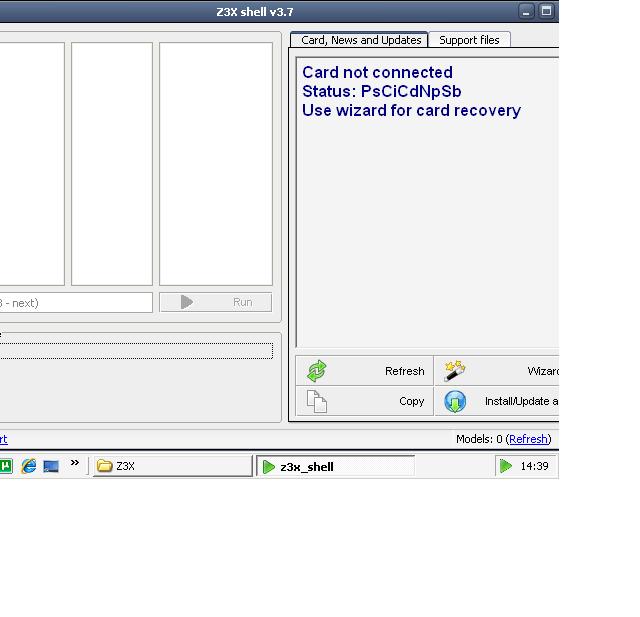Click the green Refresh arrows icon
Viewport: 640px width, 617px height.
tap(317, 371)
